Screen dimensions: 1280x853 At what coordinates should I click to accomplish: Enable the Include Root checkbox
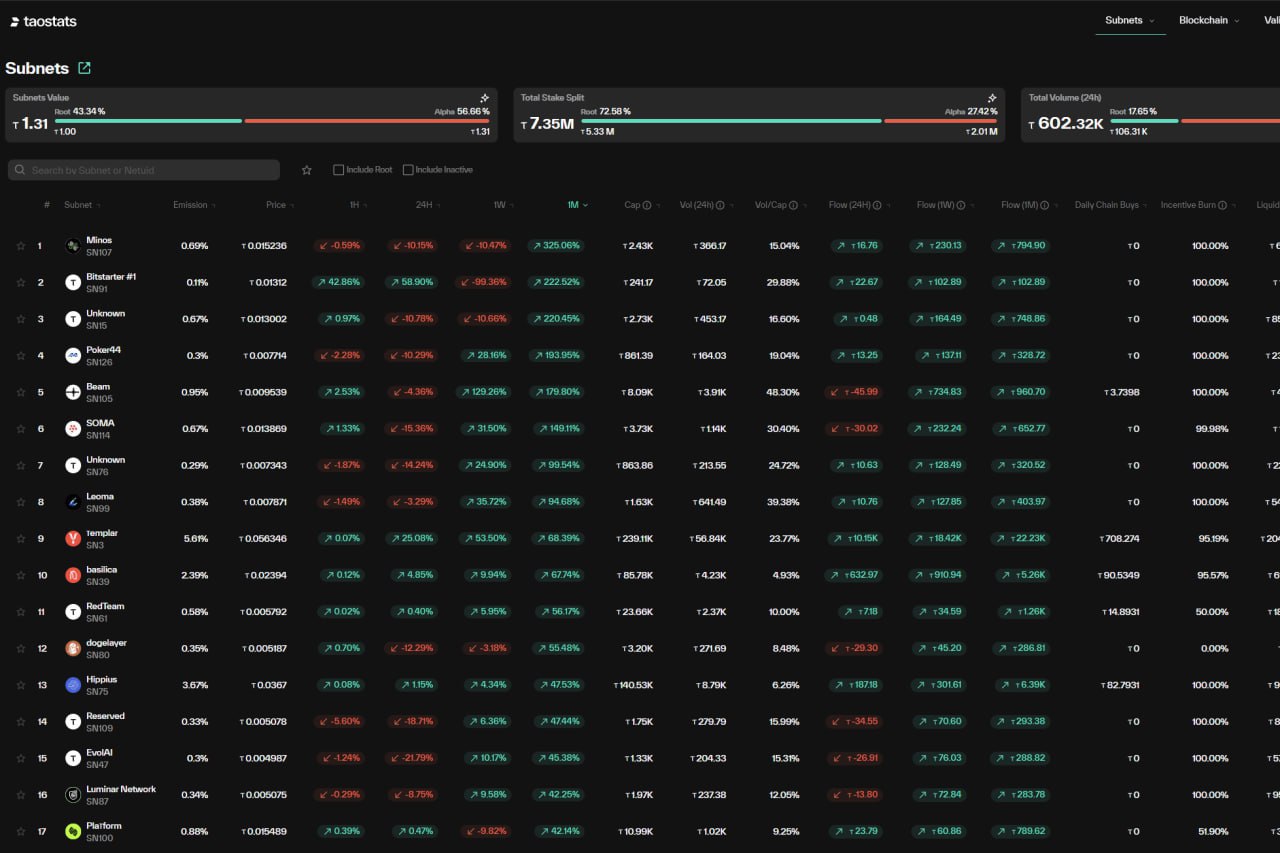pyautogui.click(x=339, y=169)
